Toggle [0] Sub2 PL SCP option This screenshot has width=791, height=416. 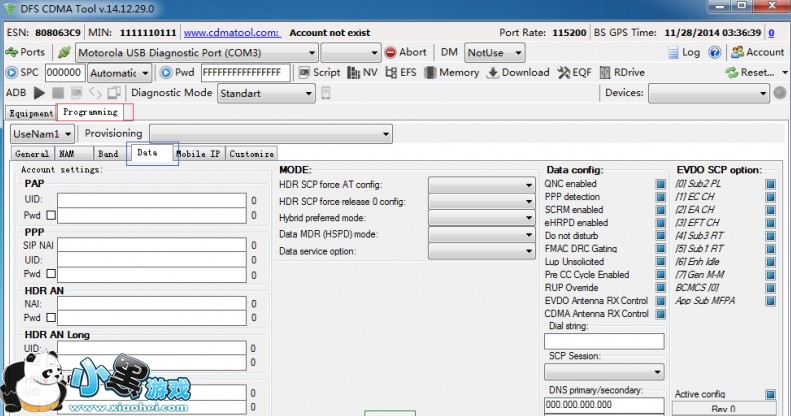(x=770, y=184)
